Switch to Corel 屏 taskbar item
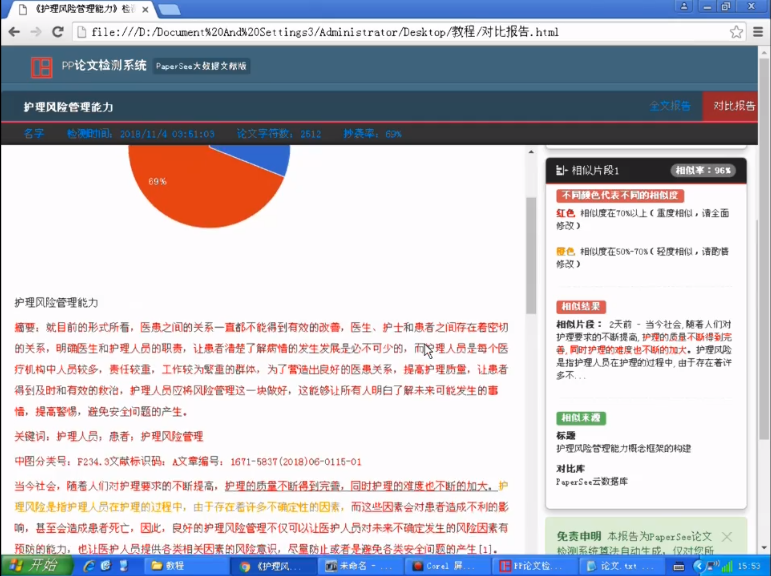This screenshot has width=771, height=576. [x=447, y=566]
